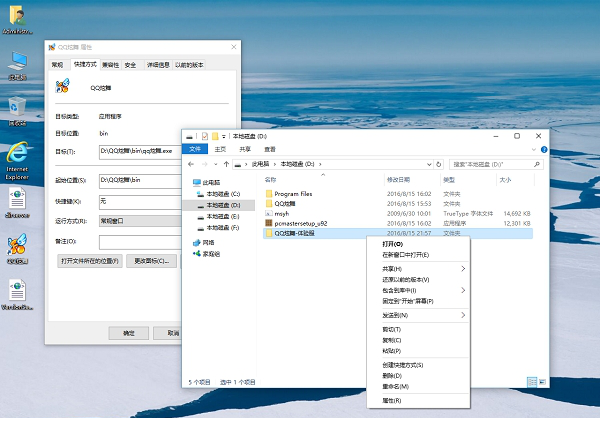600x434 pixels.
Task: Click the 目标(T) path input field
Action: pos(140,152)
